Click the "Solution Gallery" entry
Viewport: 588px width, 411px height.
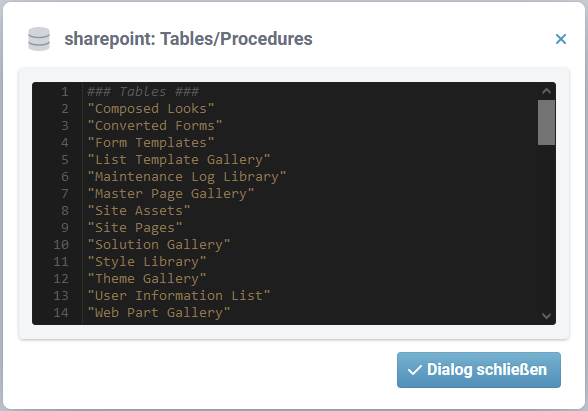click(159, 244)
